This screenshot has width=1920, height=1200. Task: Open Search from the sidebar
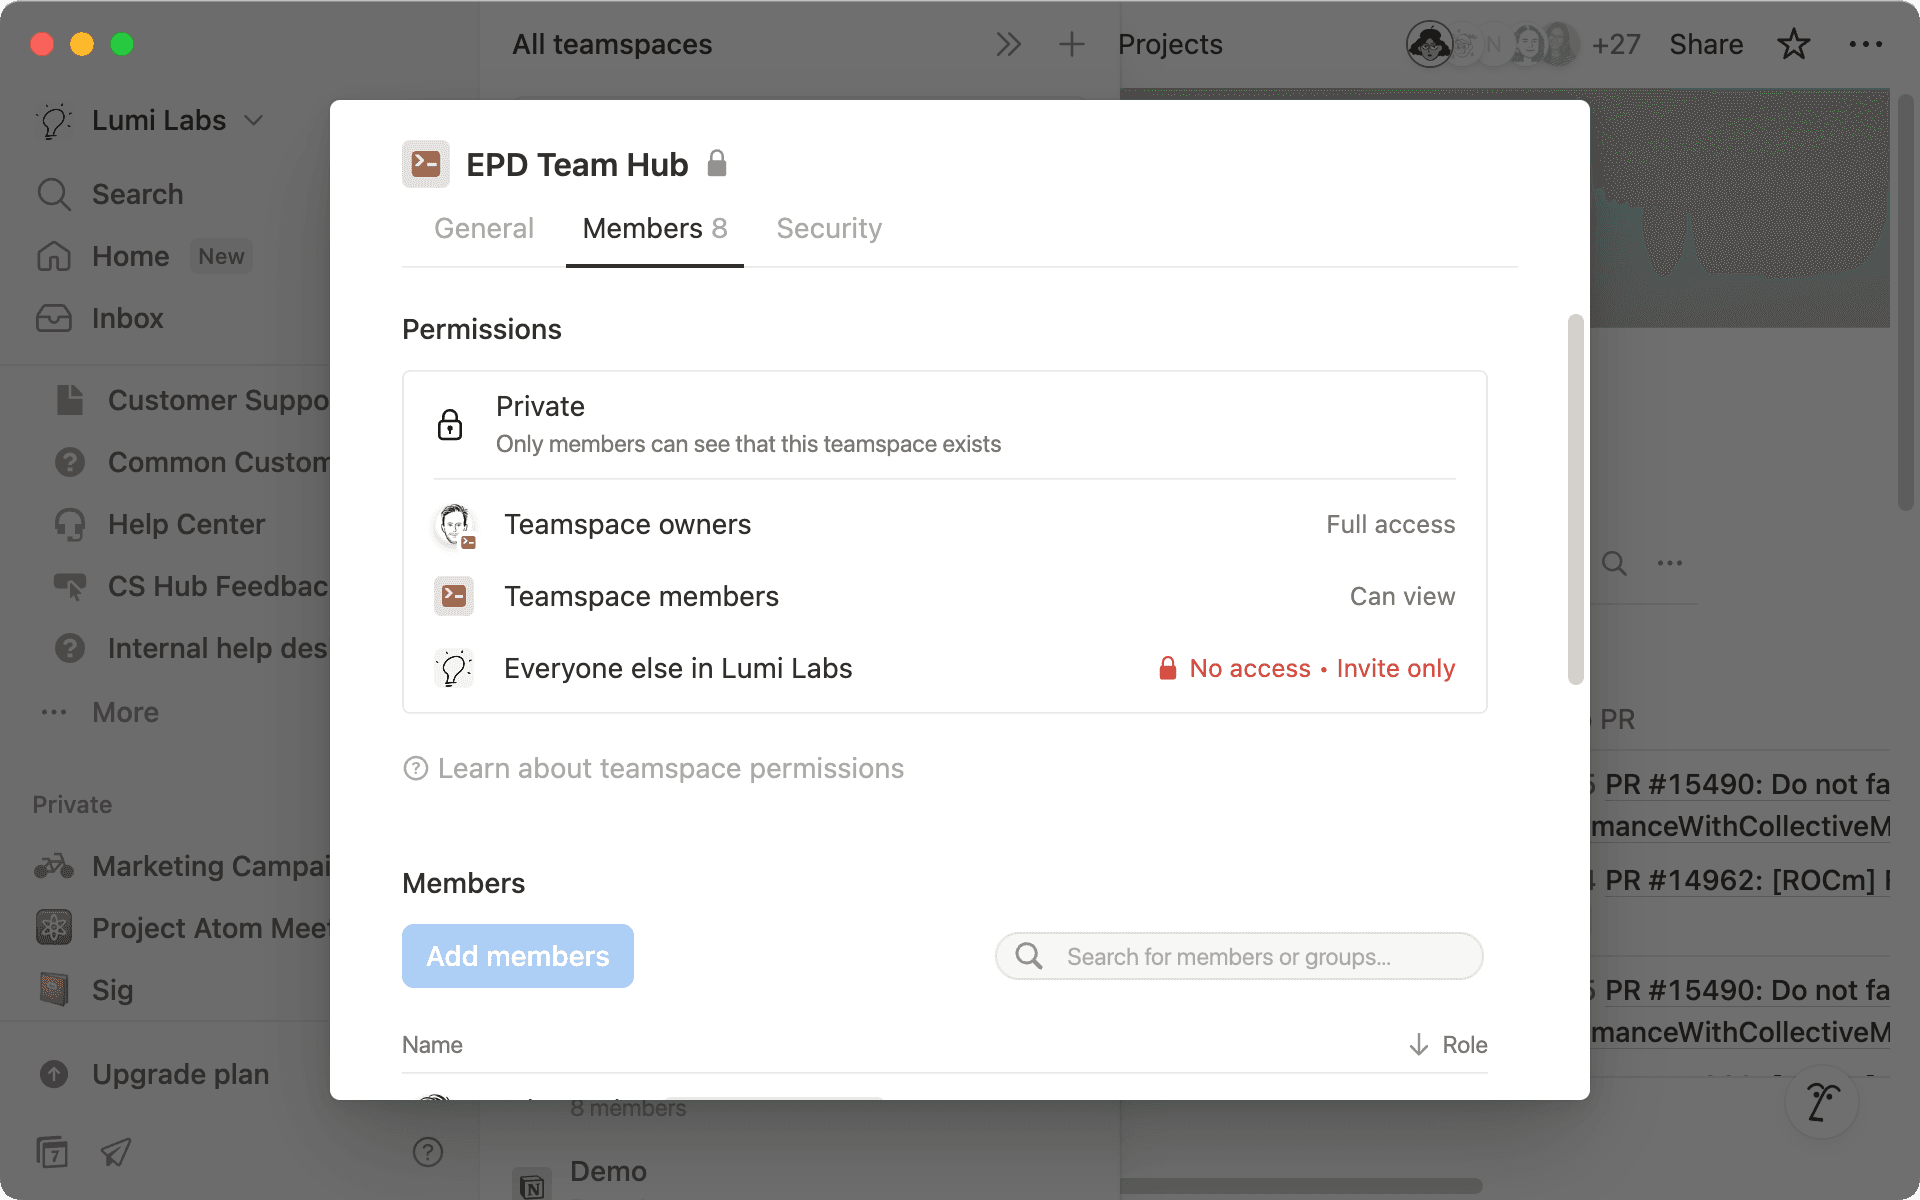pyautogui.click(x=137, y=194)
